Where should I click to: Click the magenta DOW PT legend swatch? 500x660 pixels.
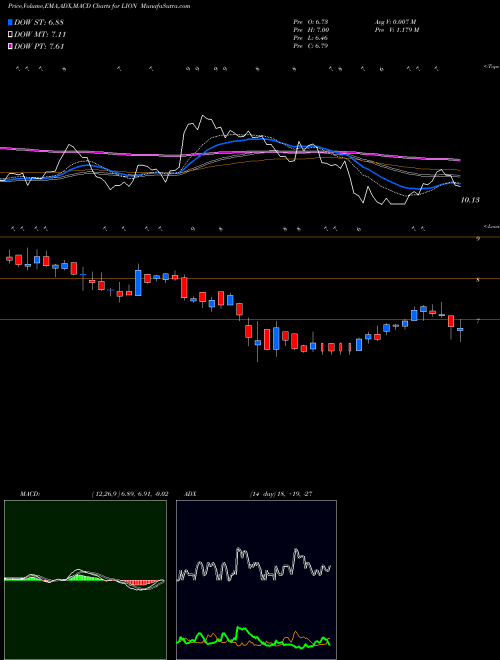[10, 47]
